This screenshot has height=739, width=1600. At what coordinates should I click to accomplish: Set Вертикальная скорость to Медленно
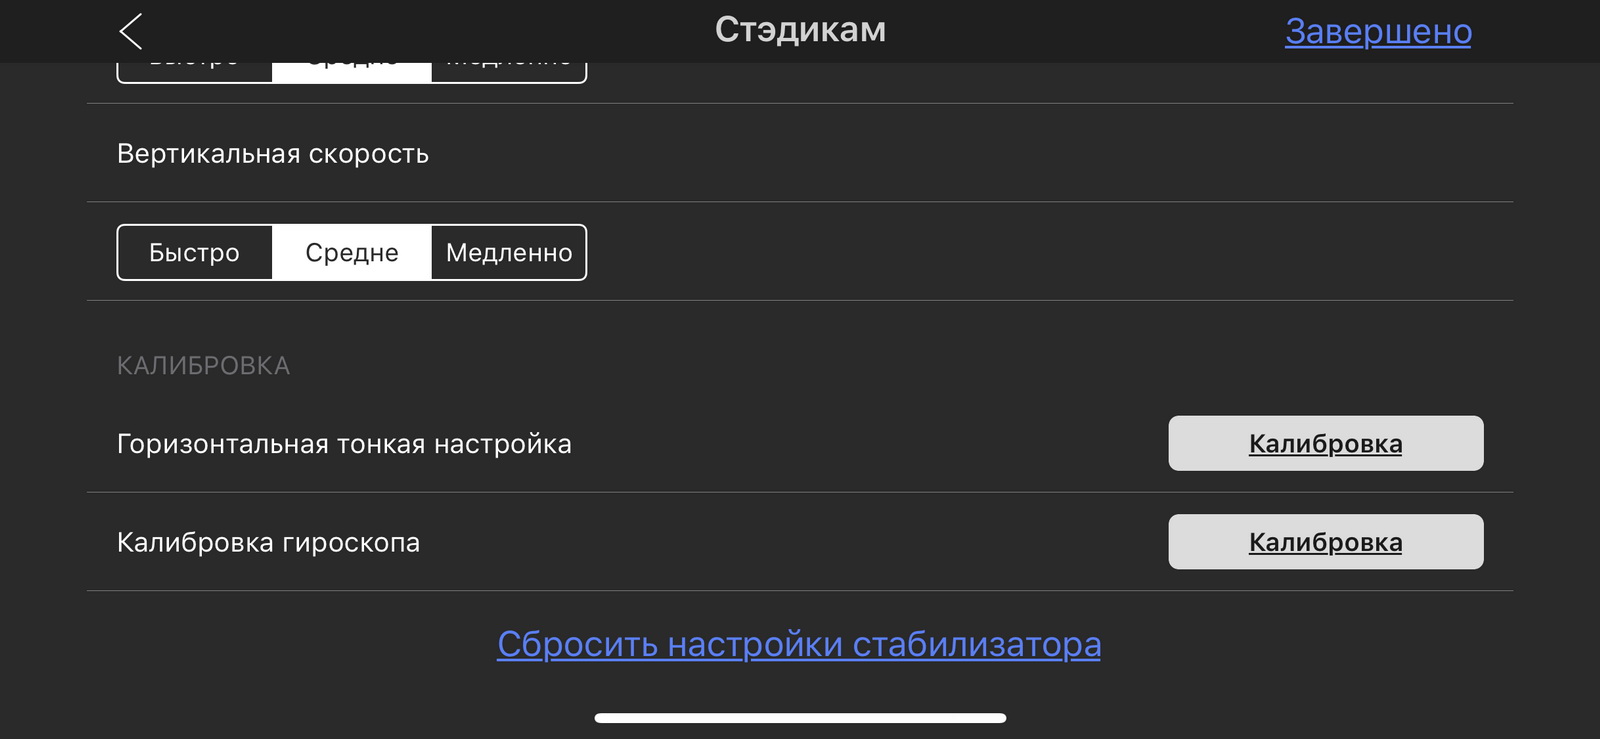coord(509,252)
